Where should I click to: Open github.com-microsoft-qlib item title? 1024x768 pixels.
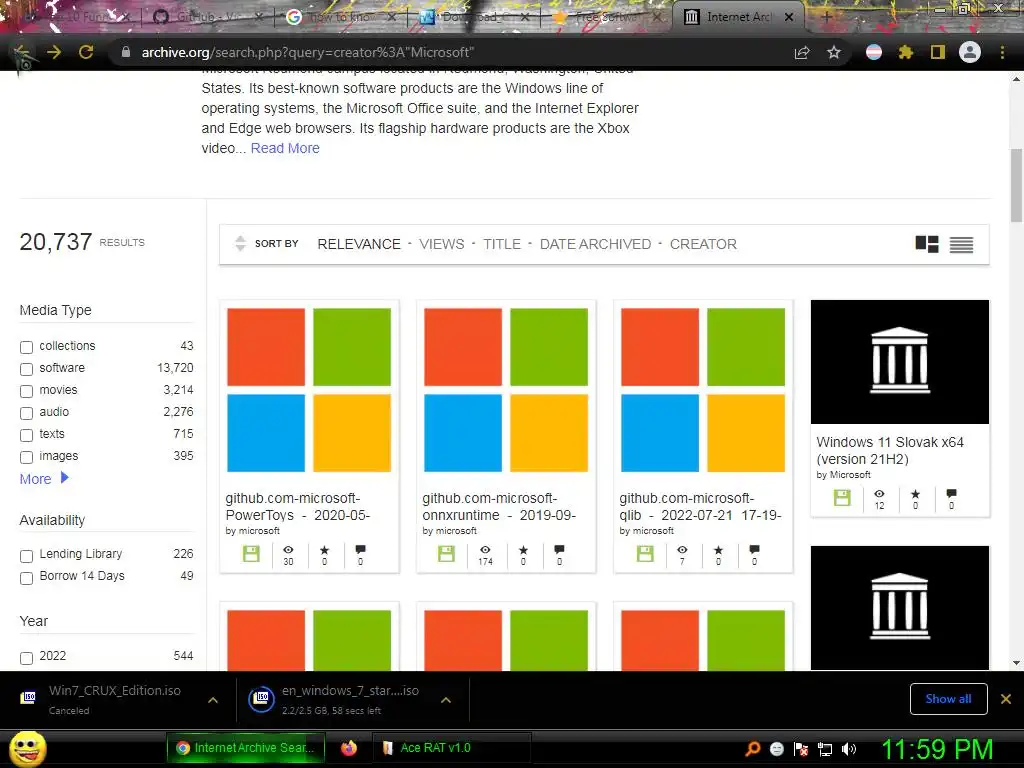coord(700,507)
